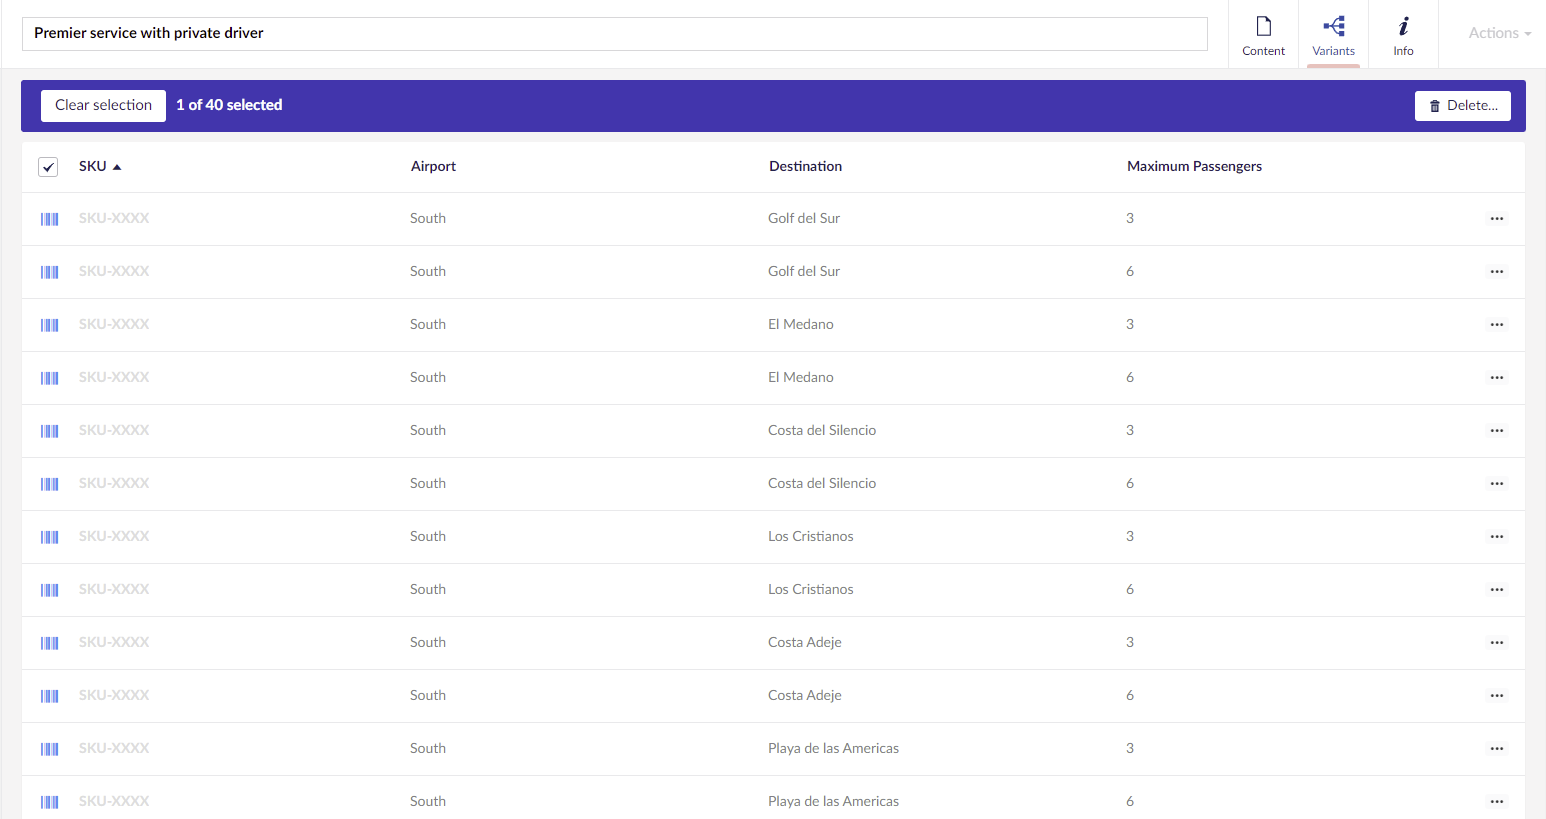Select barcode icon for El Medano 3-passenger variant

click(x=50, y=325)
